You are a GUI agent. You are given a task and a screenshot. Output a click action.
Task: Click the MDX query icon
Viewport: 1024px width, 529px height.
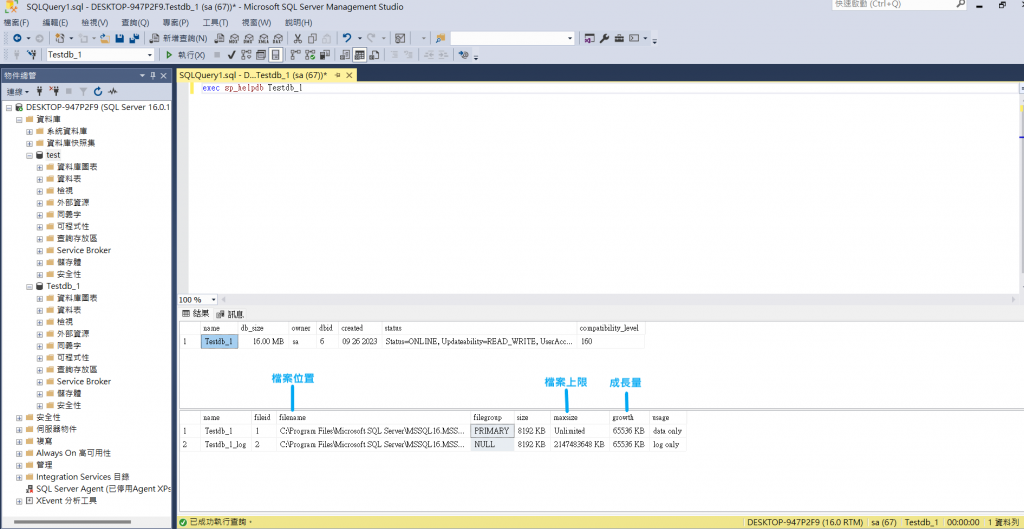pos(233,39)
